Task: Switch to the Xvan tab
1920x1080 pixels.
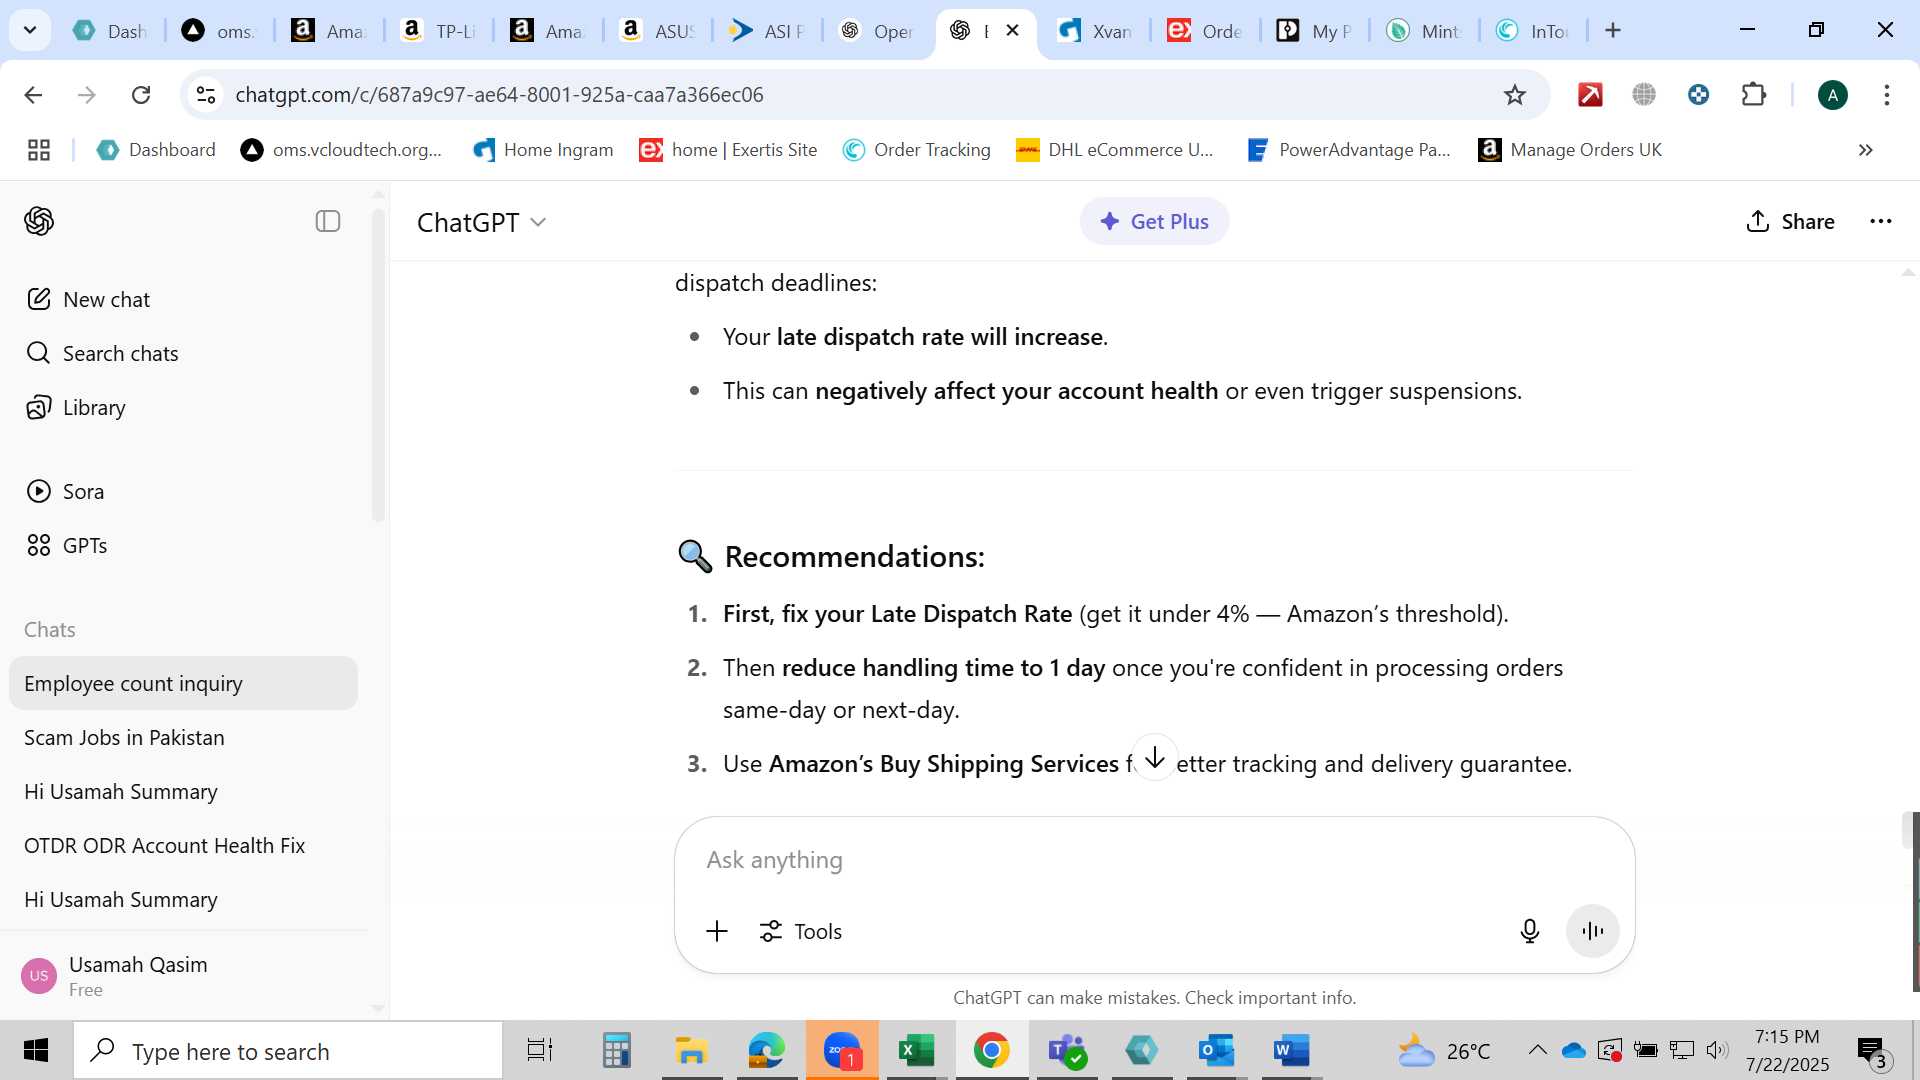Action: [x=1095, y=31]
